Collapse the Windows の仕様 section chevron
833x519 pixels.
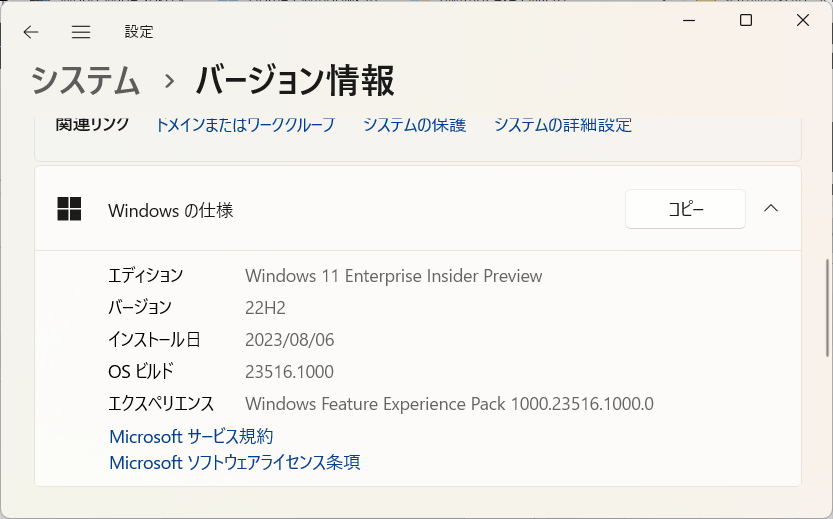tap(770, 209)
